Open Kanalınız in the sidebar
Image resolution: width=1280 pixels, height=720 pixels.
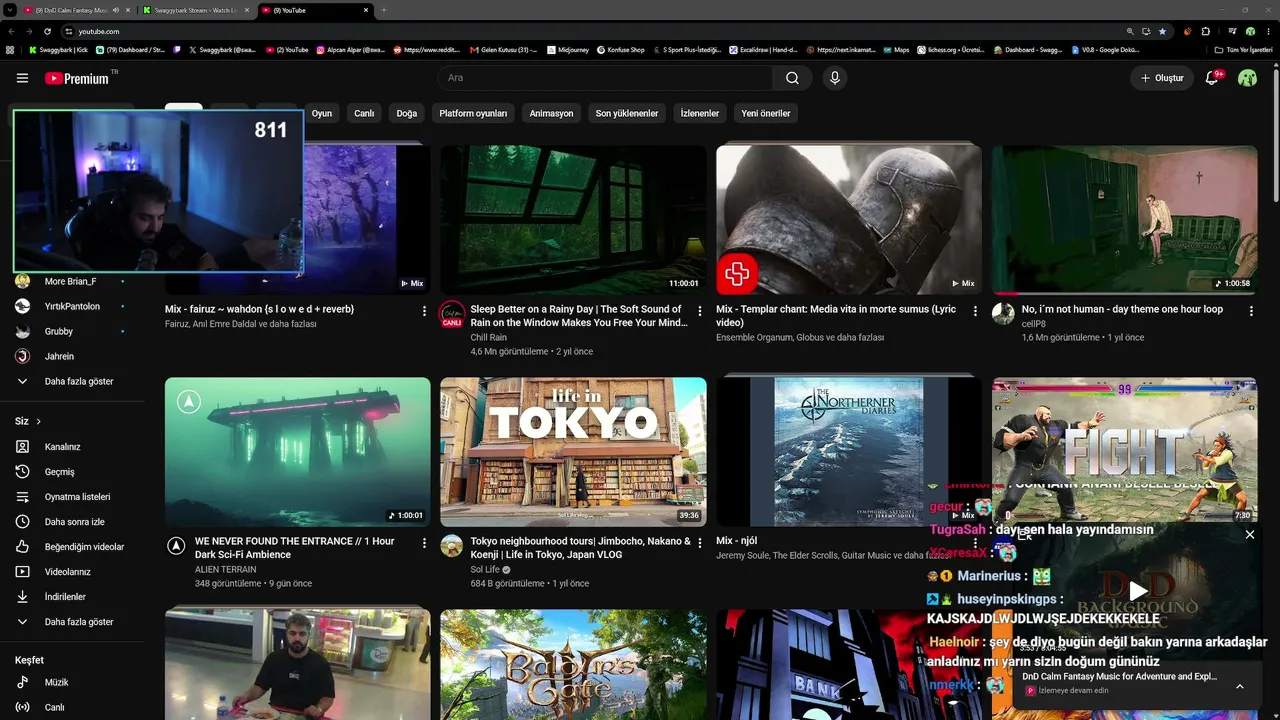[x=62, y=447]
